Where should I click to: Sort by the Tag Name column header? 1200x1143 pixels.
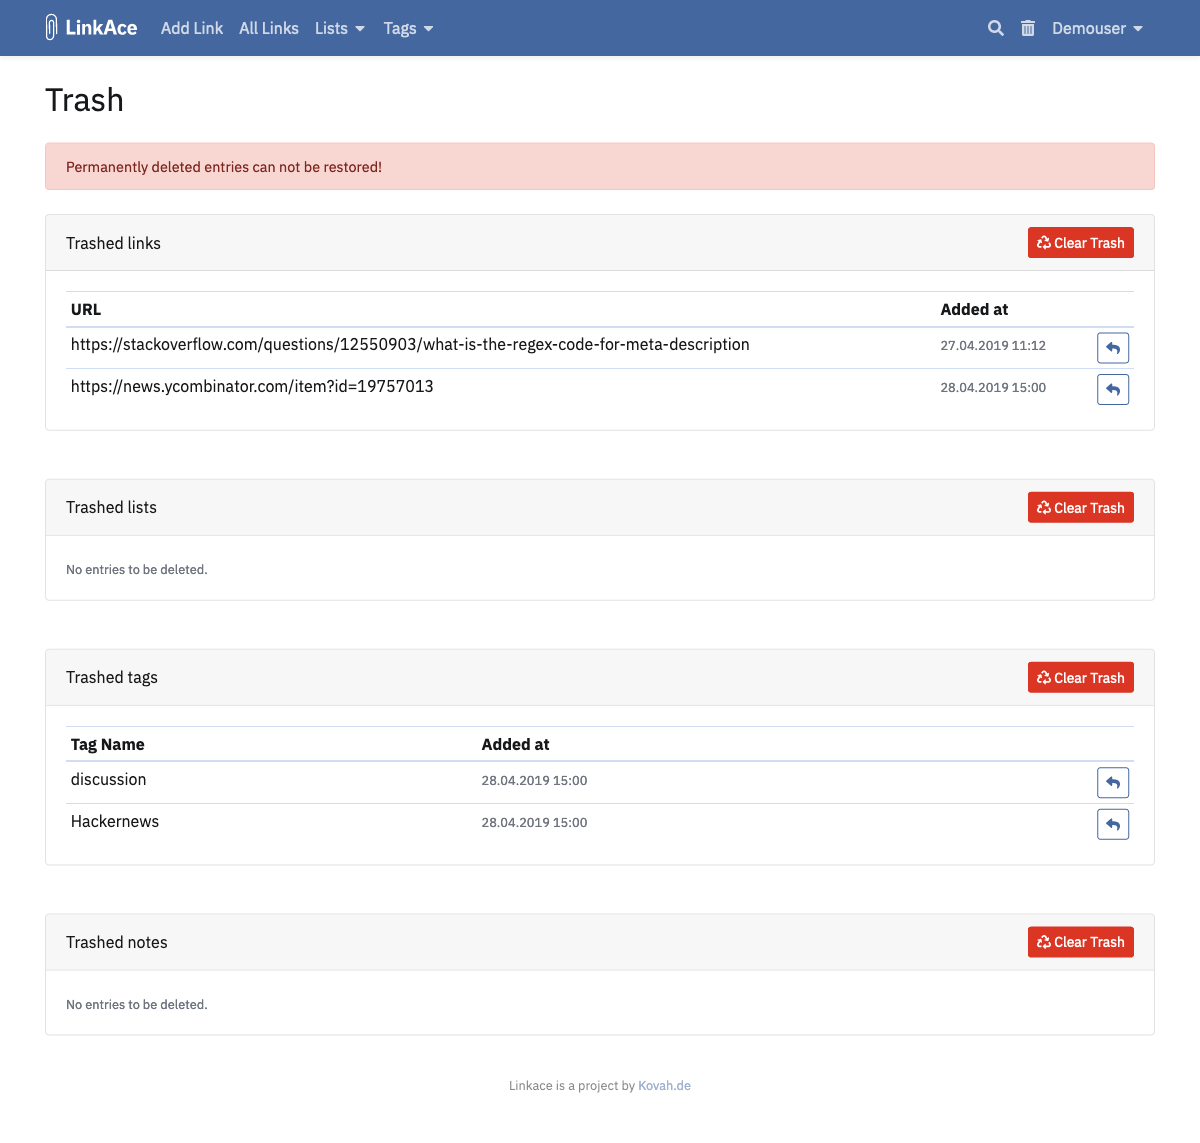point(107,744)
